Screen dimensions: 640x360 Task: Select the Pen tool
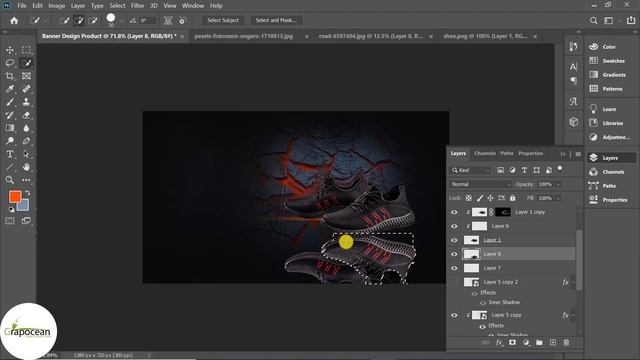pyautogui.click(x=27, y=141)
